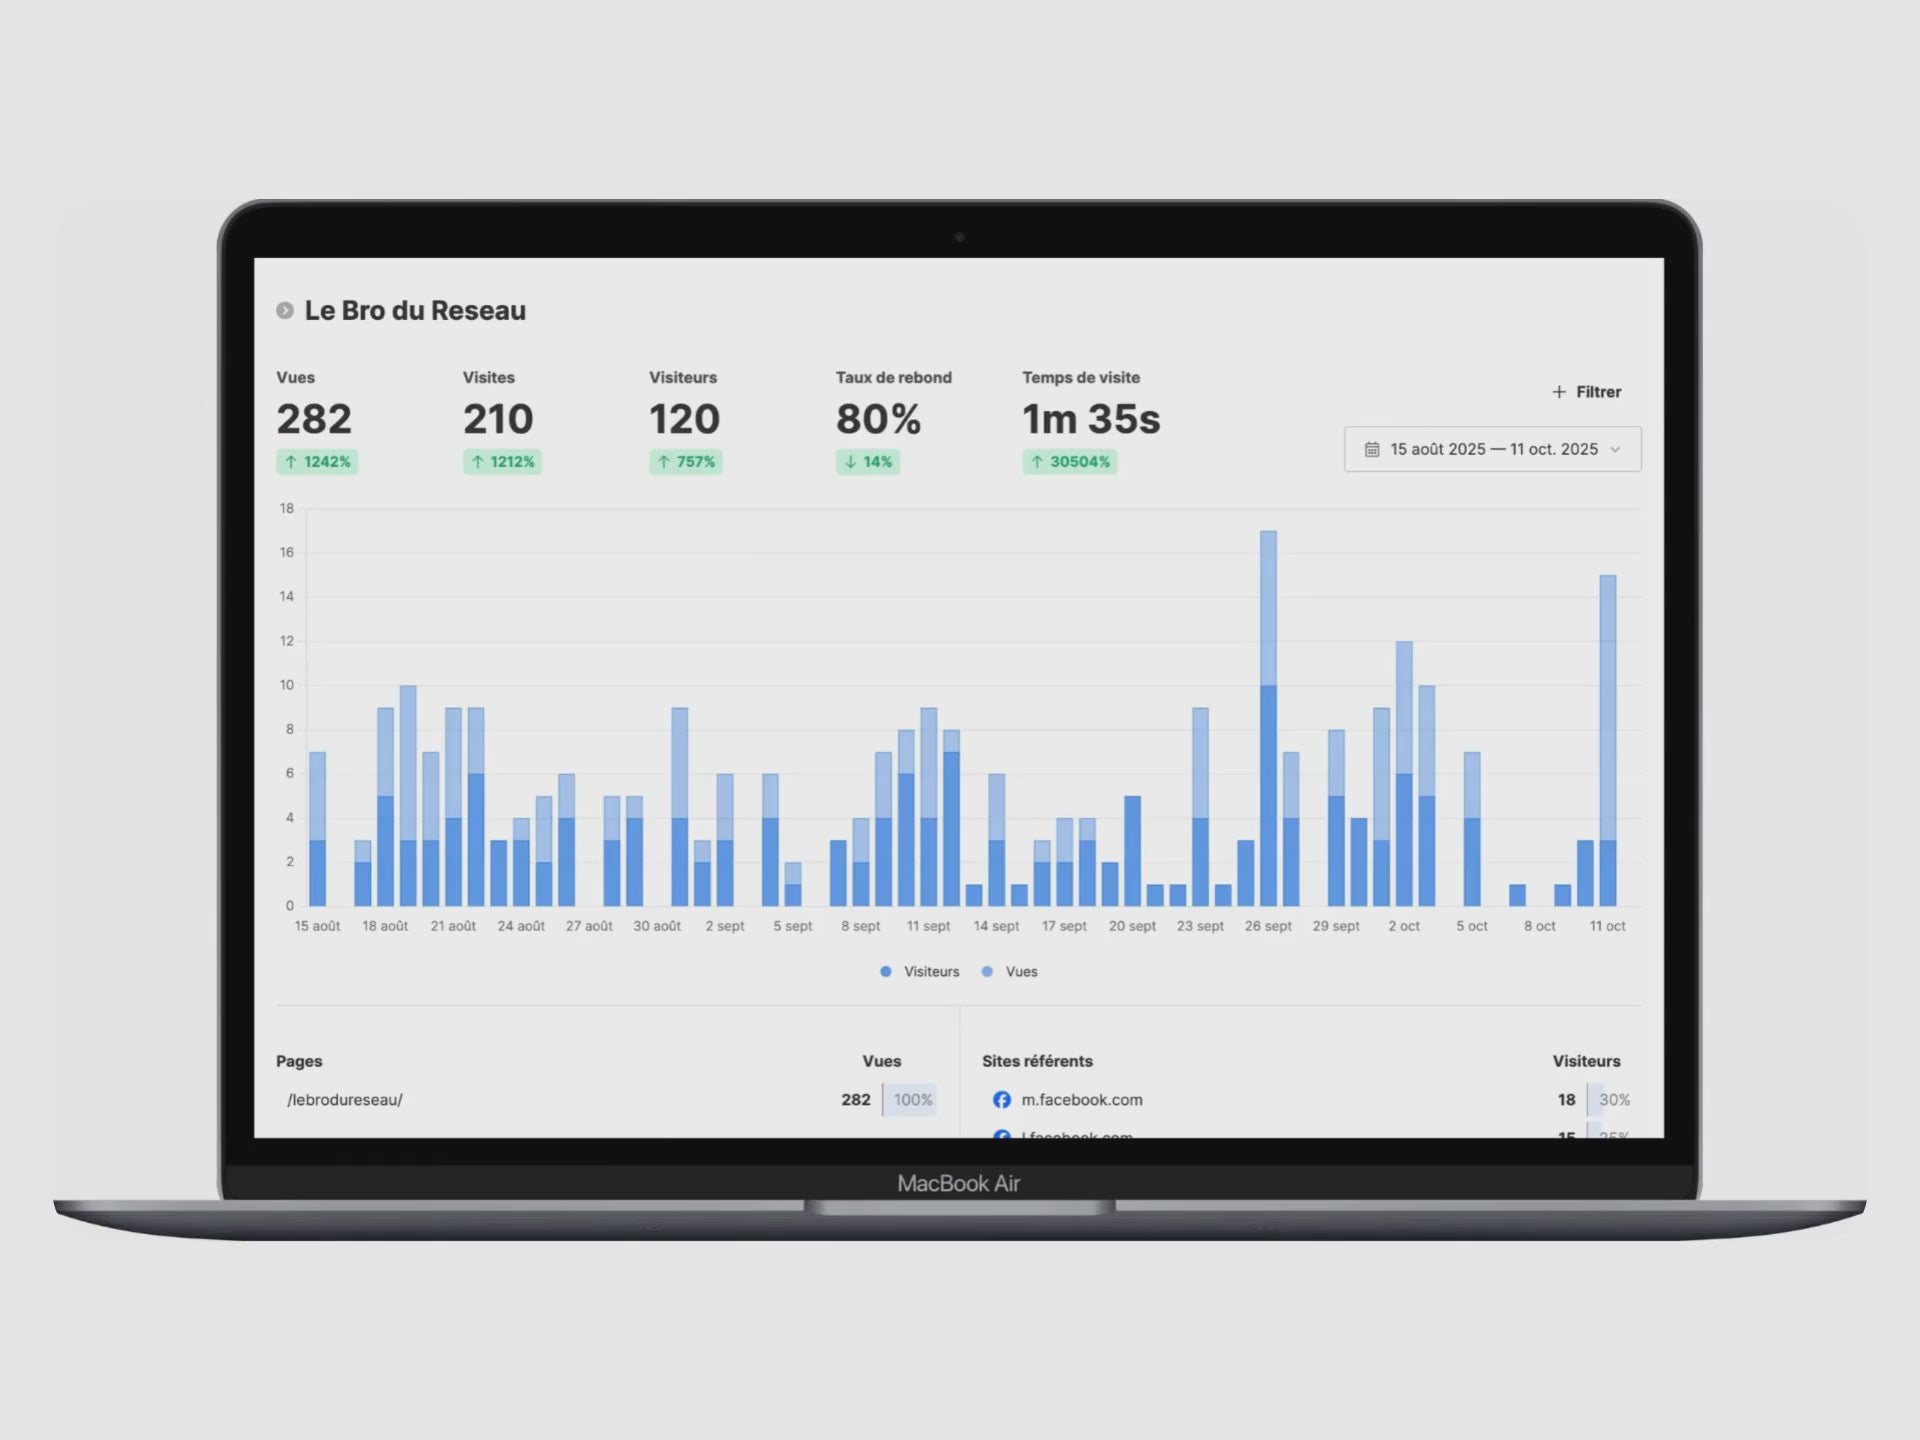
Task: Click the tallest bar at 26 sept
Action: (x=1268, y=720)
